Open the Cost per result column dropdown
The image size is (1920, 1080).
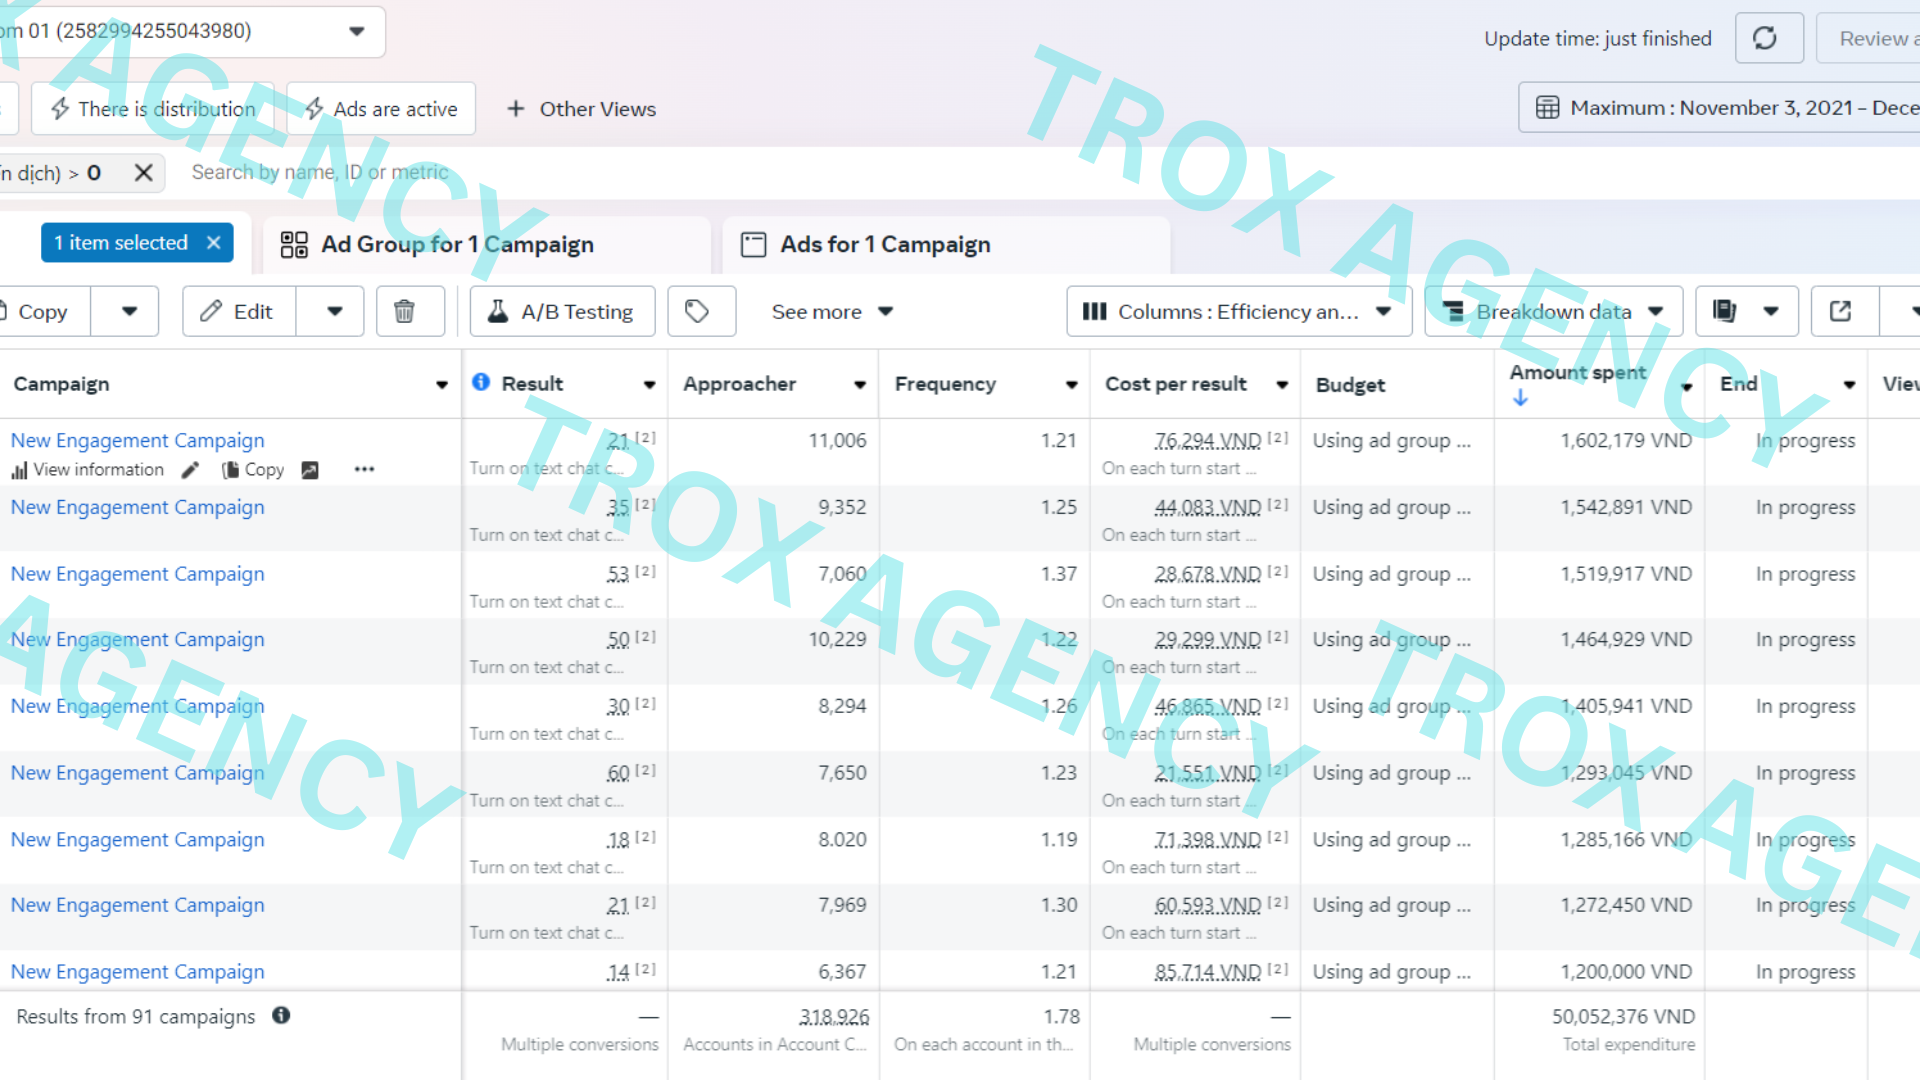click(x=1282, y=385)
